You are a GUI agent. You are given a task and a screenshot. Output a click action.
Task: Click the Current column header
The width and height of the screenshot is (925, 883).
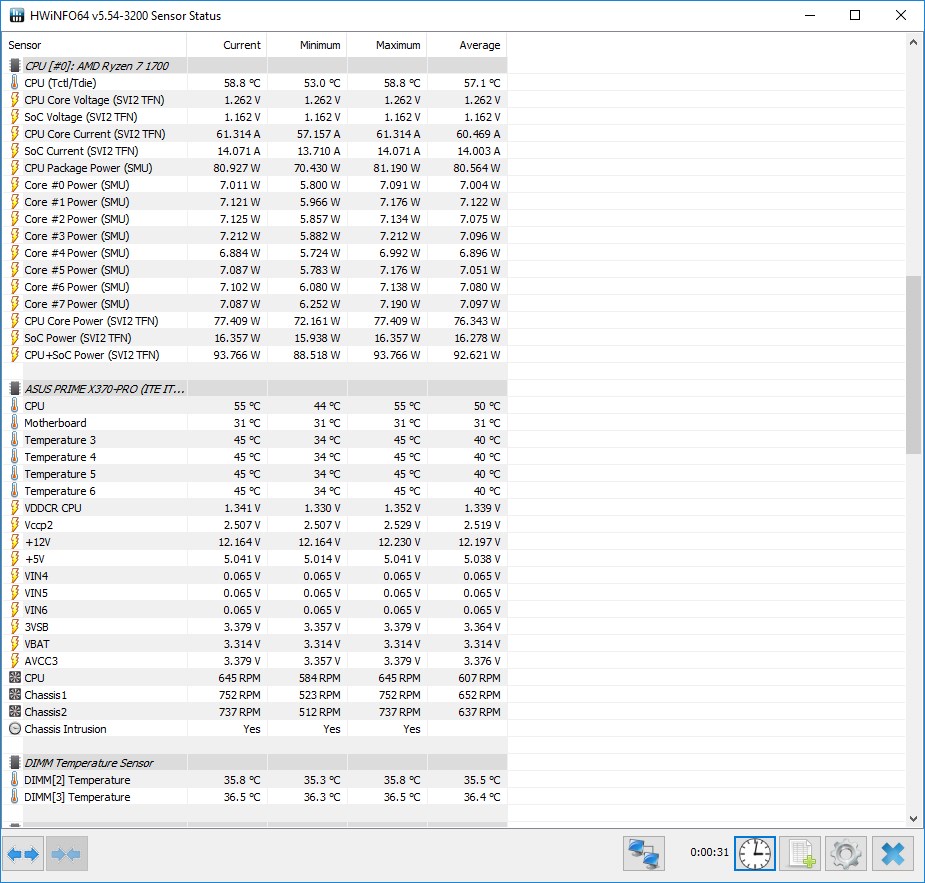point(227,45)
